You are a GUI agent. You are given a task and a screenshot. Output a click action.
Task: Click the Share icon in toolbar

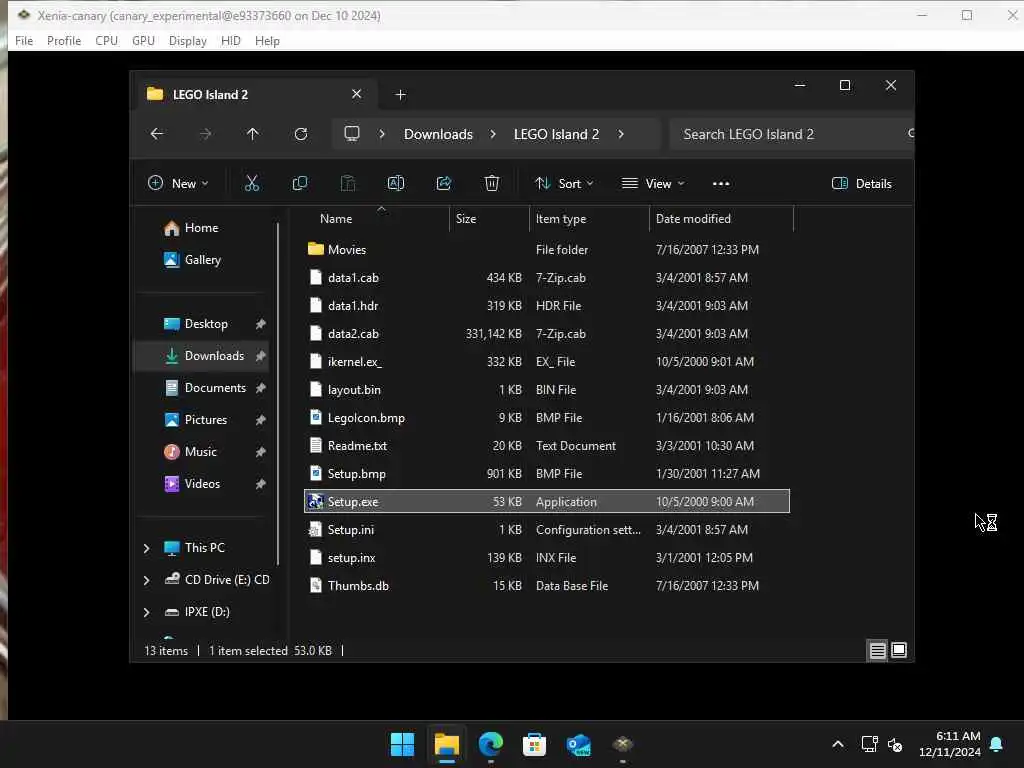pos(444,184)
